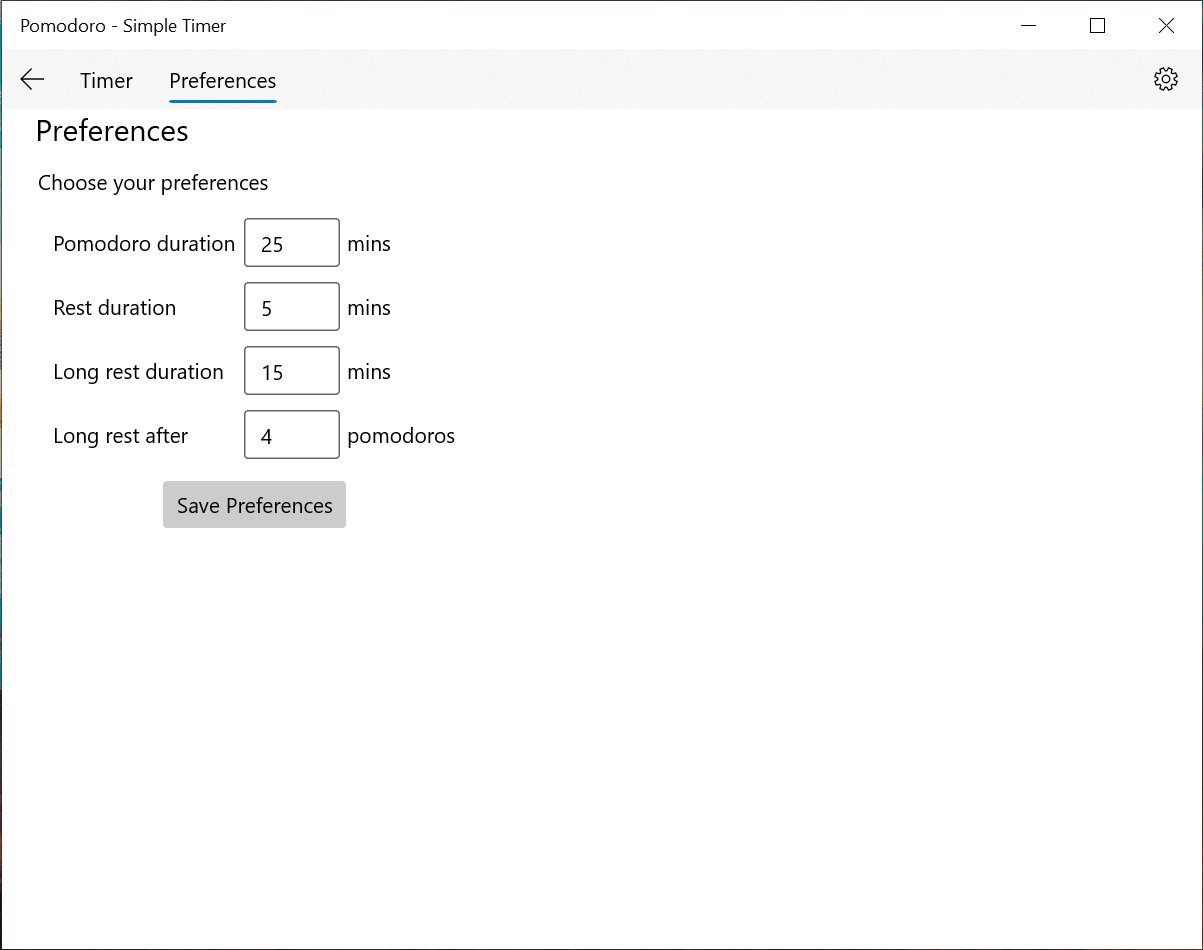Click the Save Preferences button
This screenshot has width=1203, height=950.
[254, 505]
